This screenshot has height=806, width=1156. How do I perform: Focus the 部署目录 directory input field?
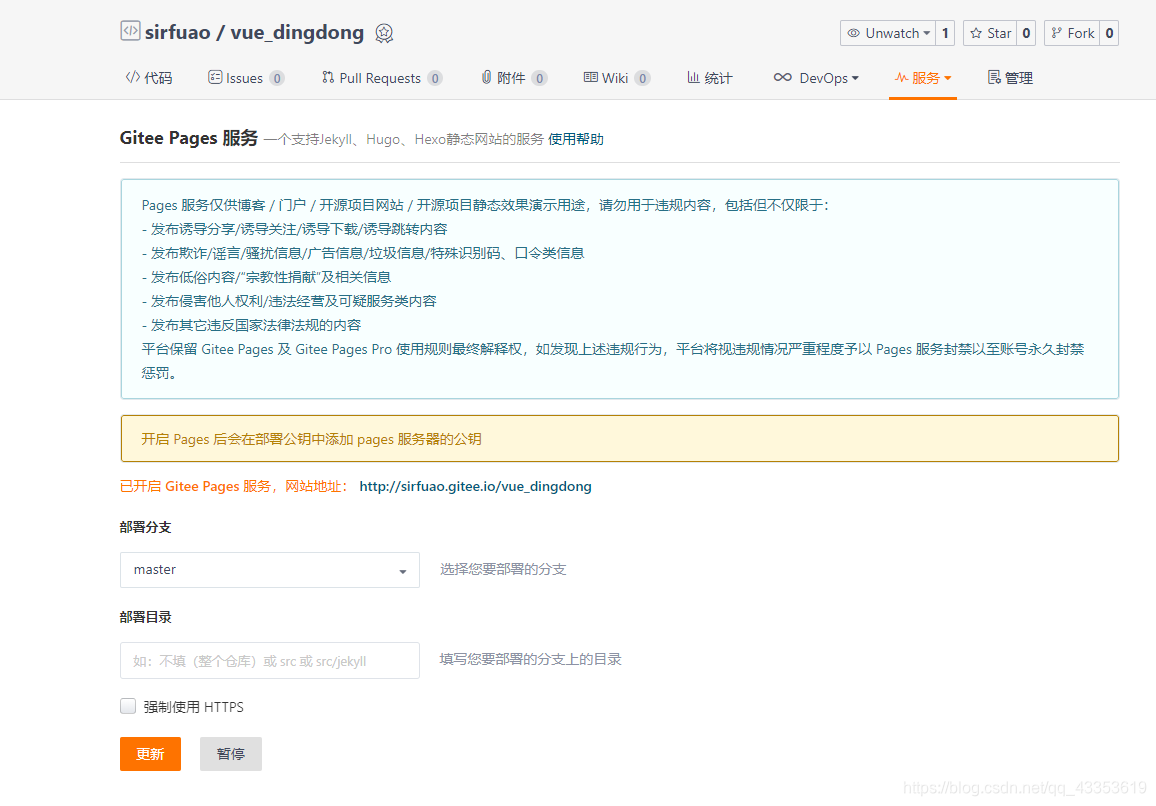point(270,661)
